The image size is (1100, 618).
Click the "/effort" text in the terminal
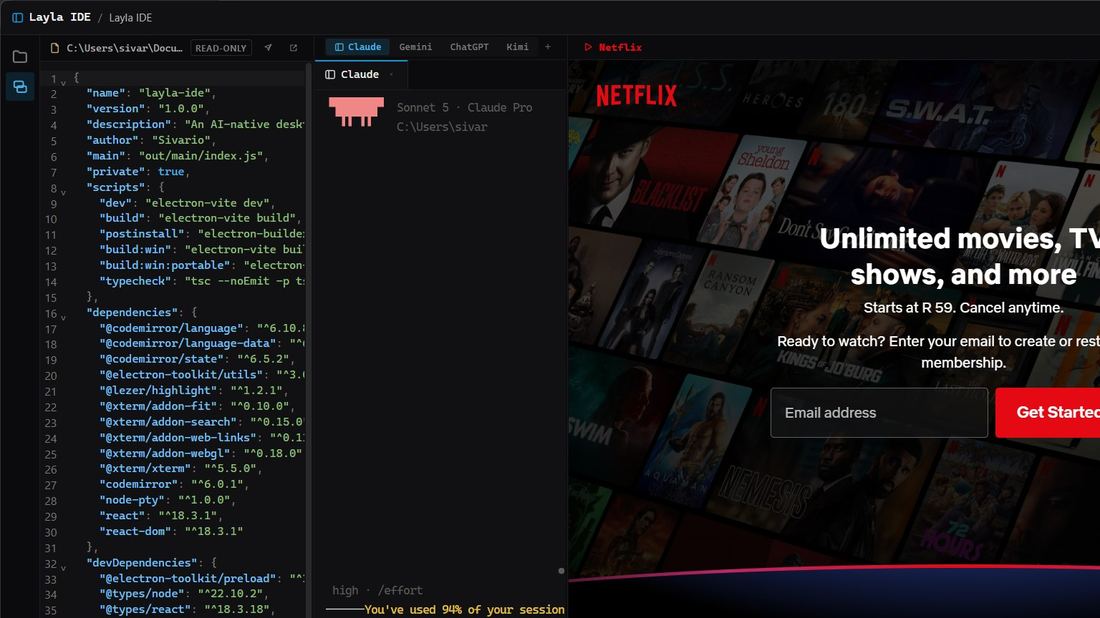tap(400, 591)
